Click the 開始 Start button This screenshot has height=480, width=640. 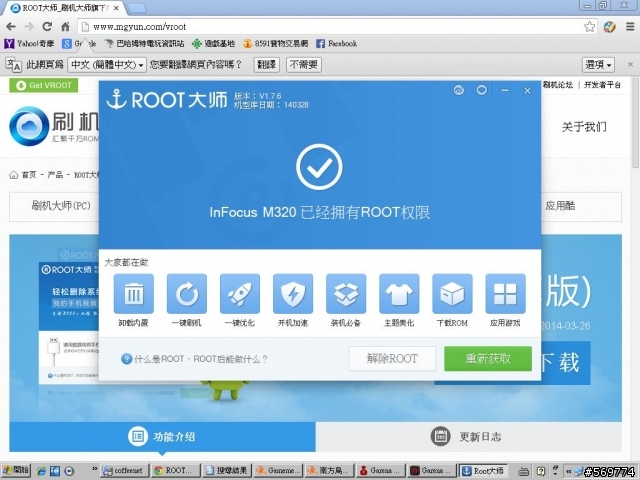pyautogui.click(x=15, y=470)
